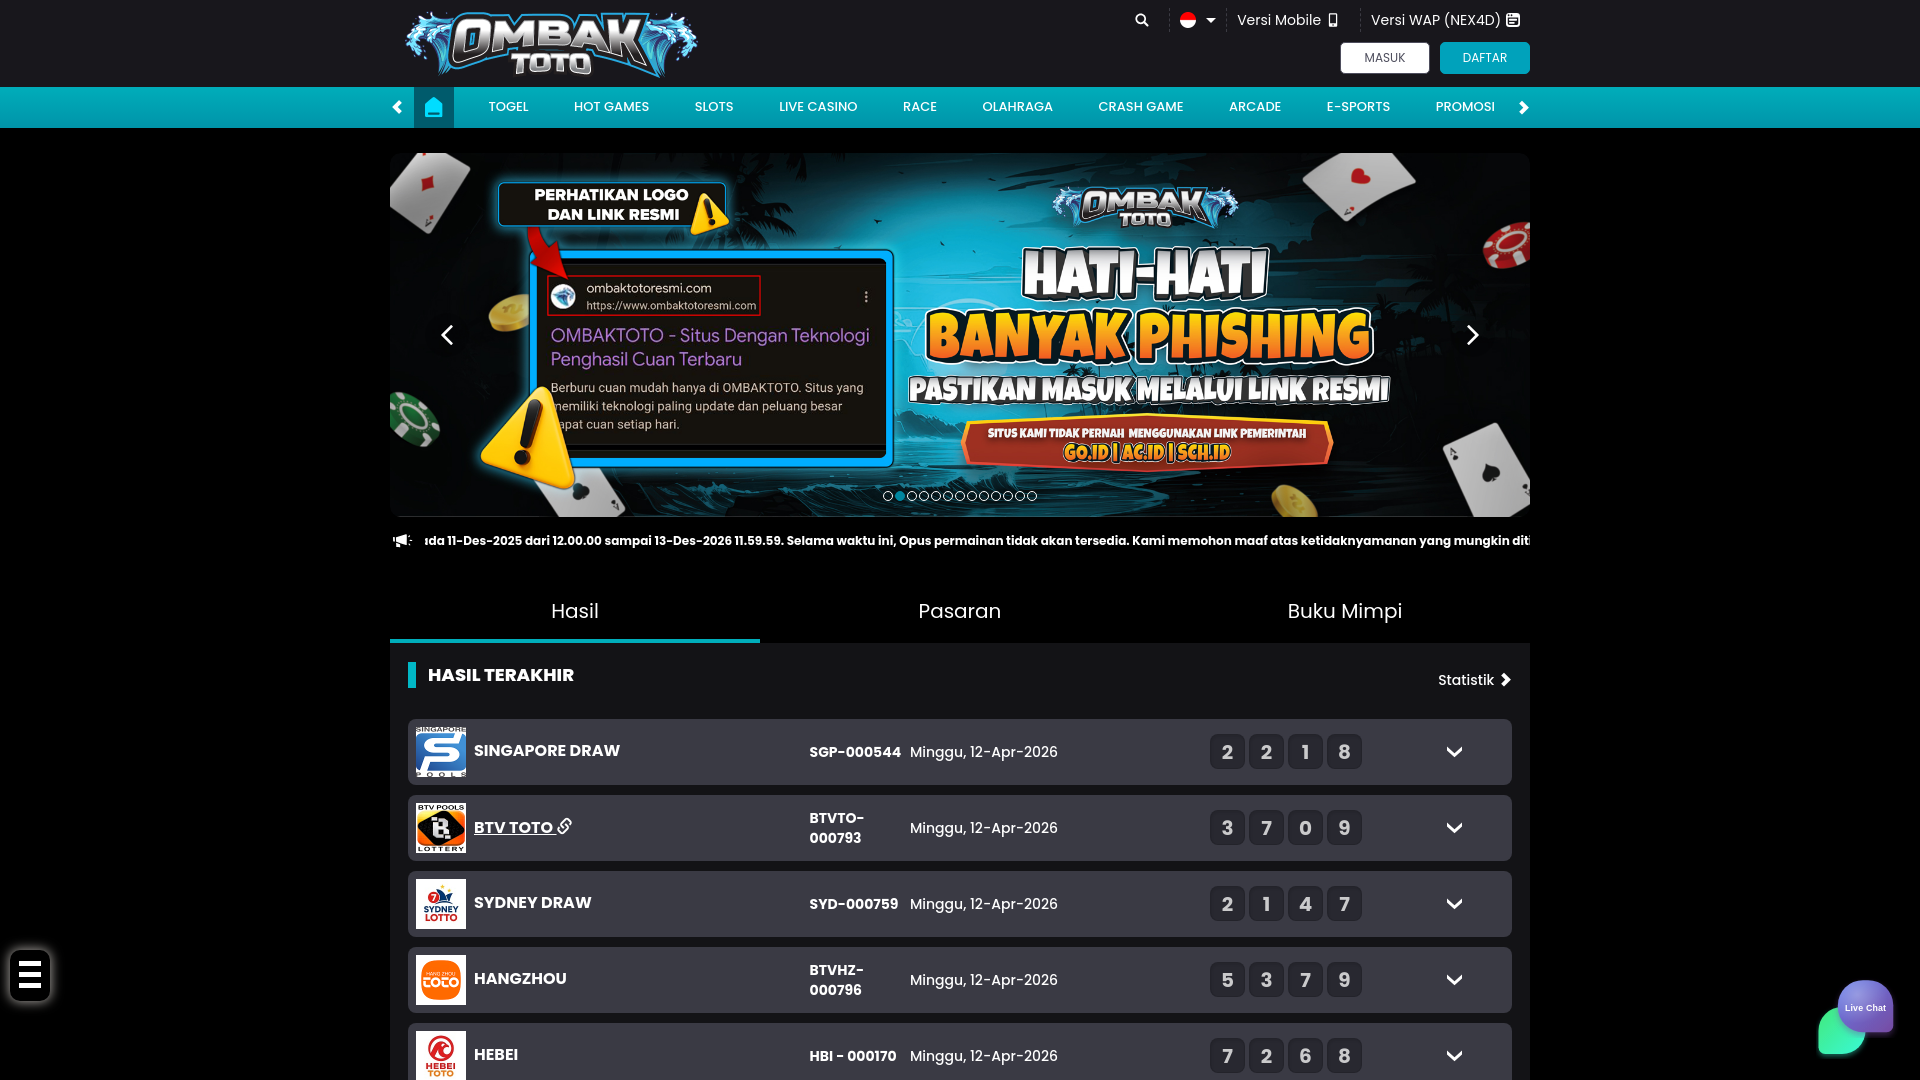This screenshot has width=1920, height=1080.
Task: Open the ARCADE menu
Action: point(1254,107)
